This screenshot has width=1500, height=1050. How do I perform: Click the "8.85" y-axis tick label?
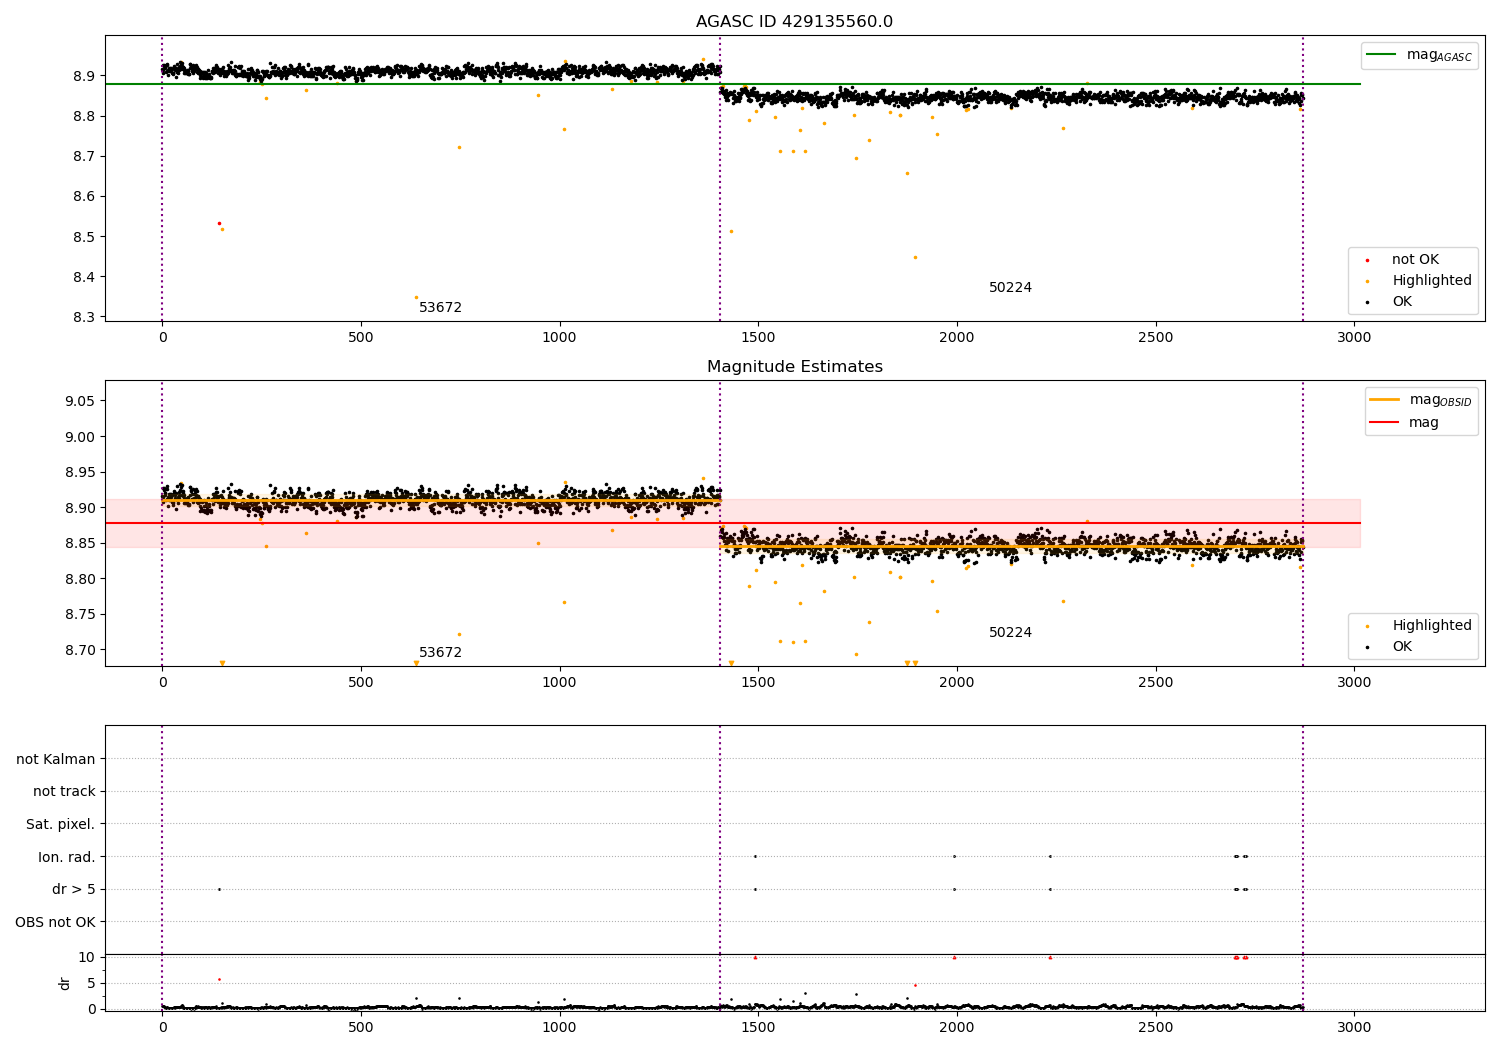[x=80, y=543]
